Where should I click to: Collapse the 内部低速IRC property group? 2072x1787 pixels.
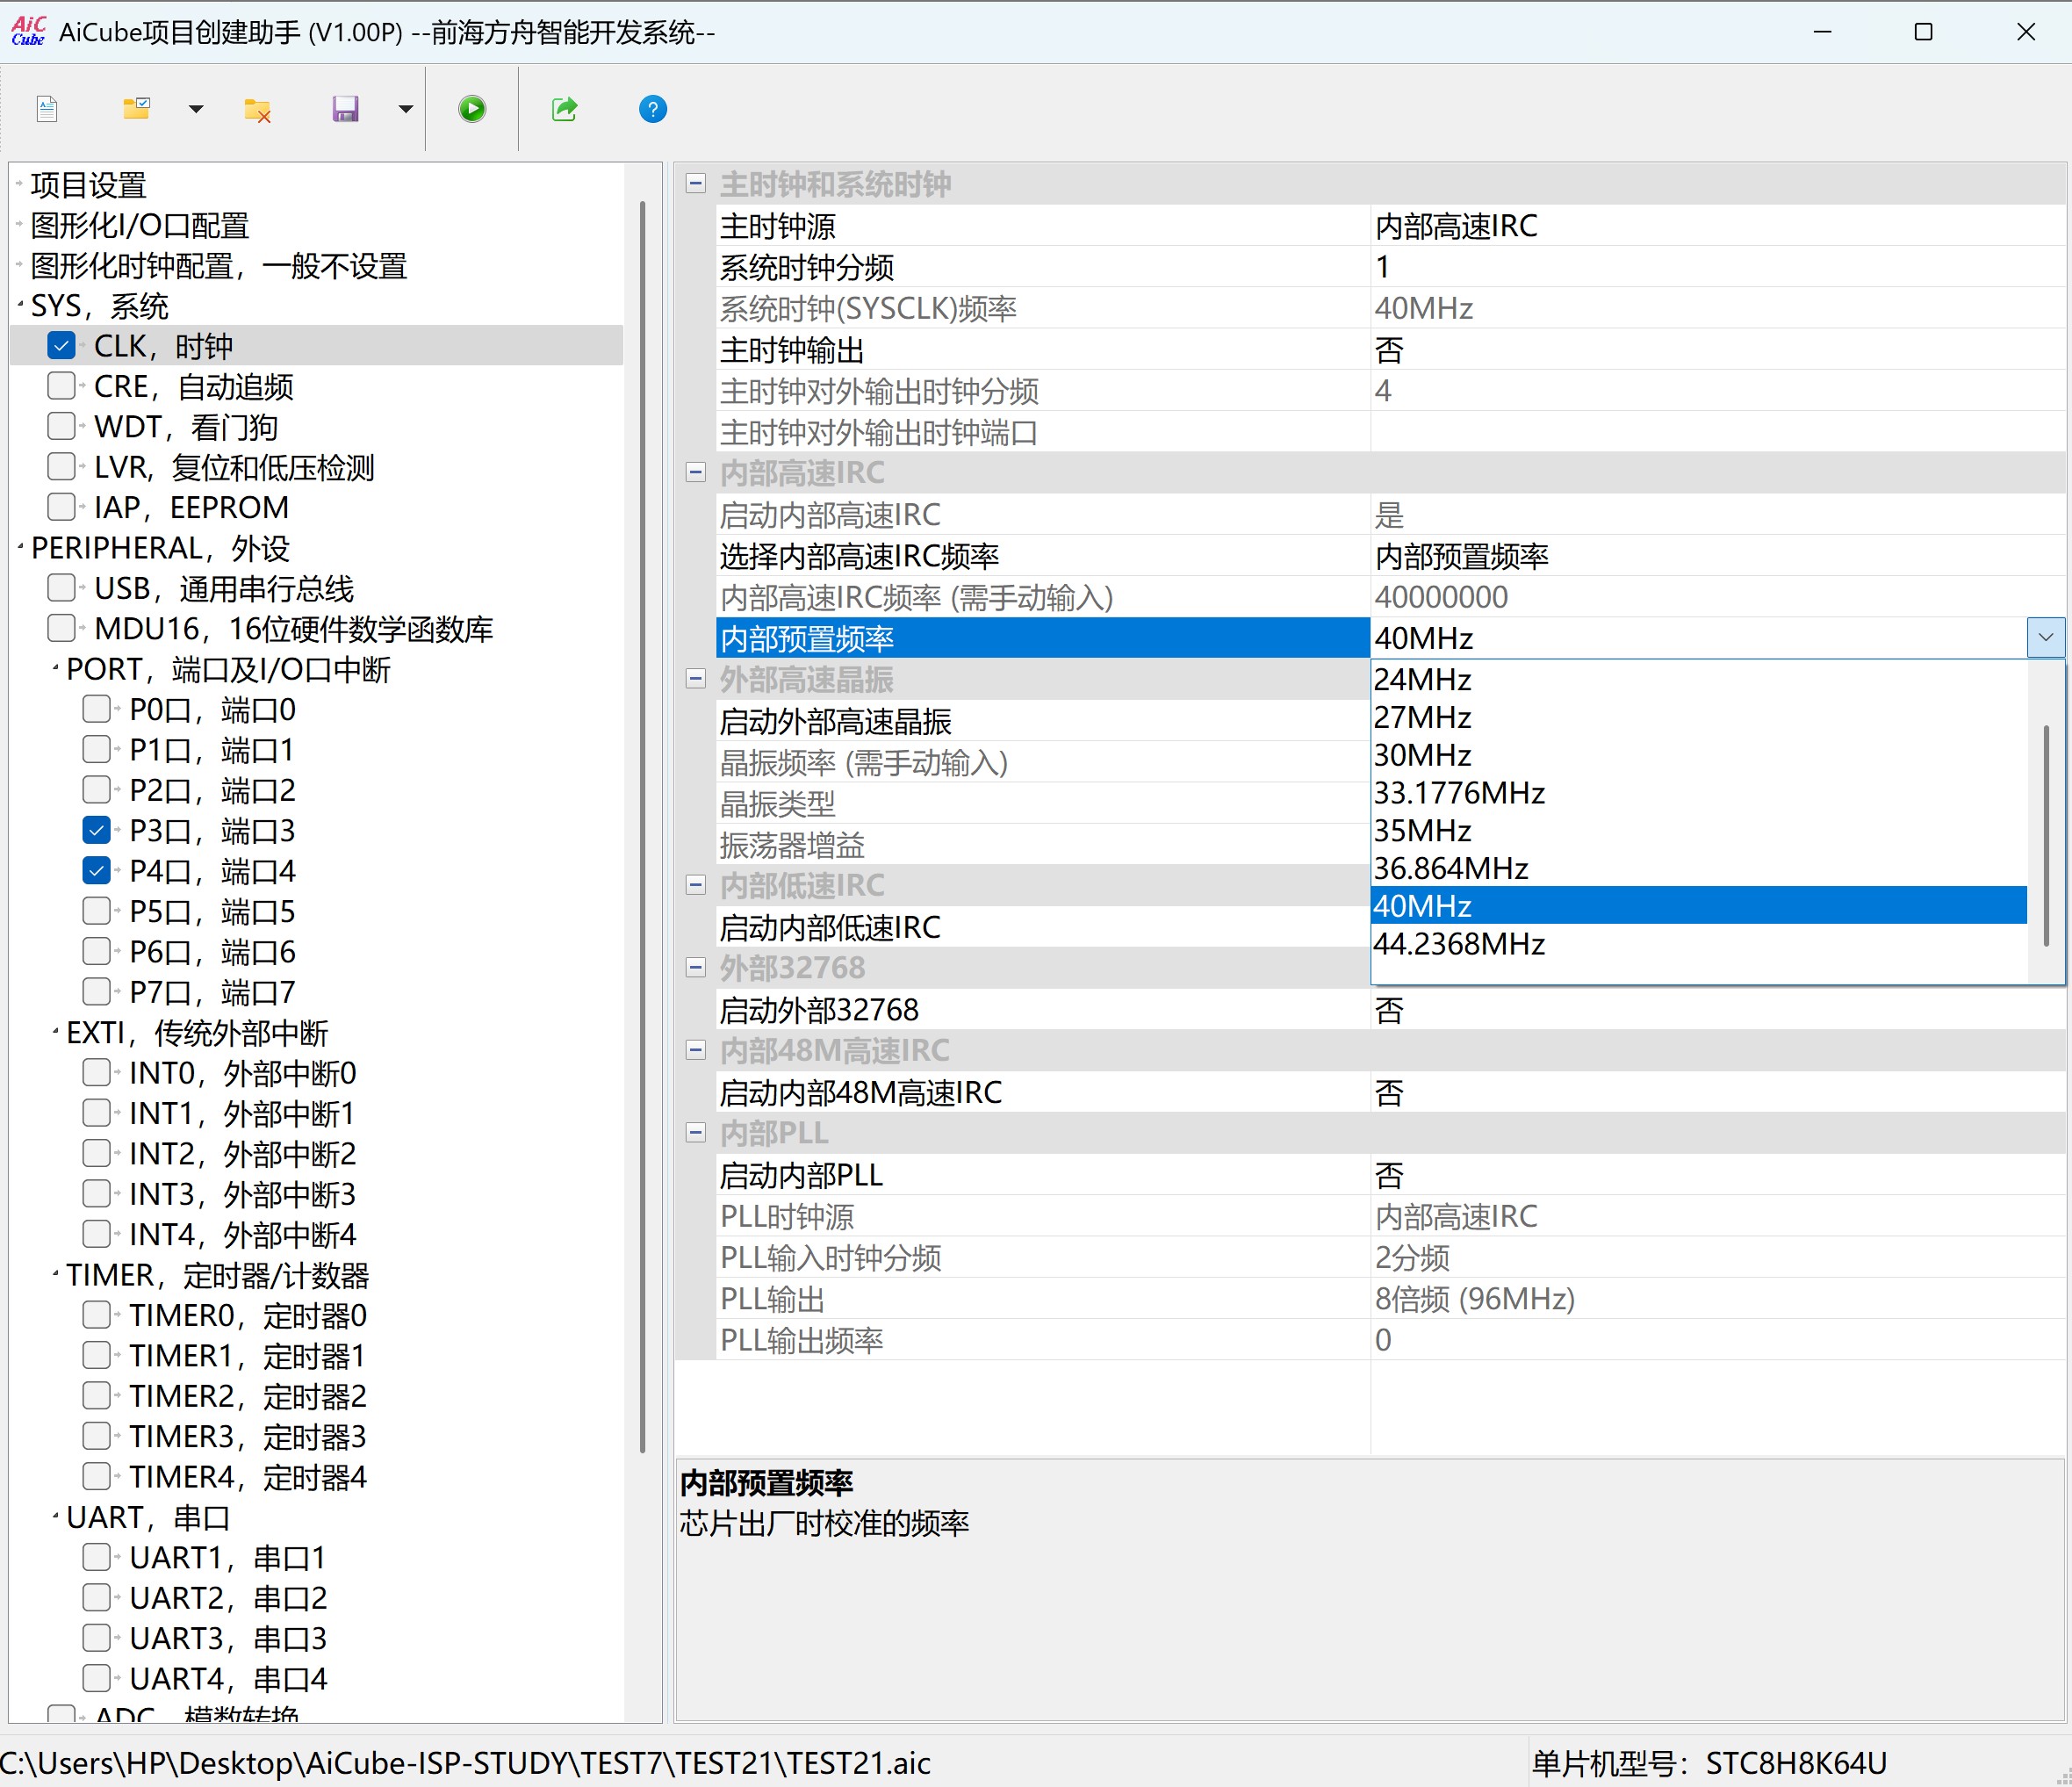point(696,885)
